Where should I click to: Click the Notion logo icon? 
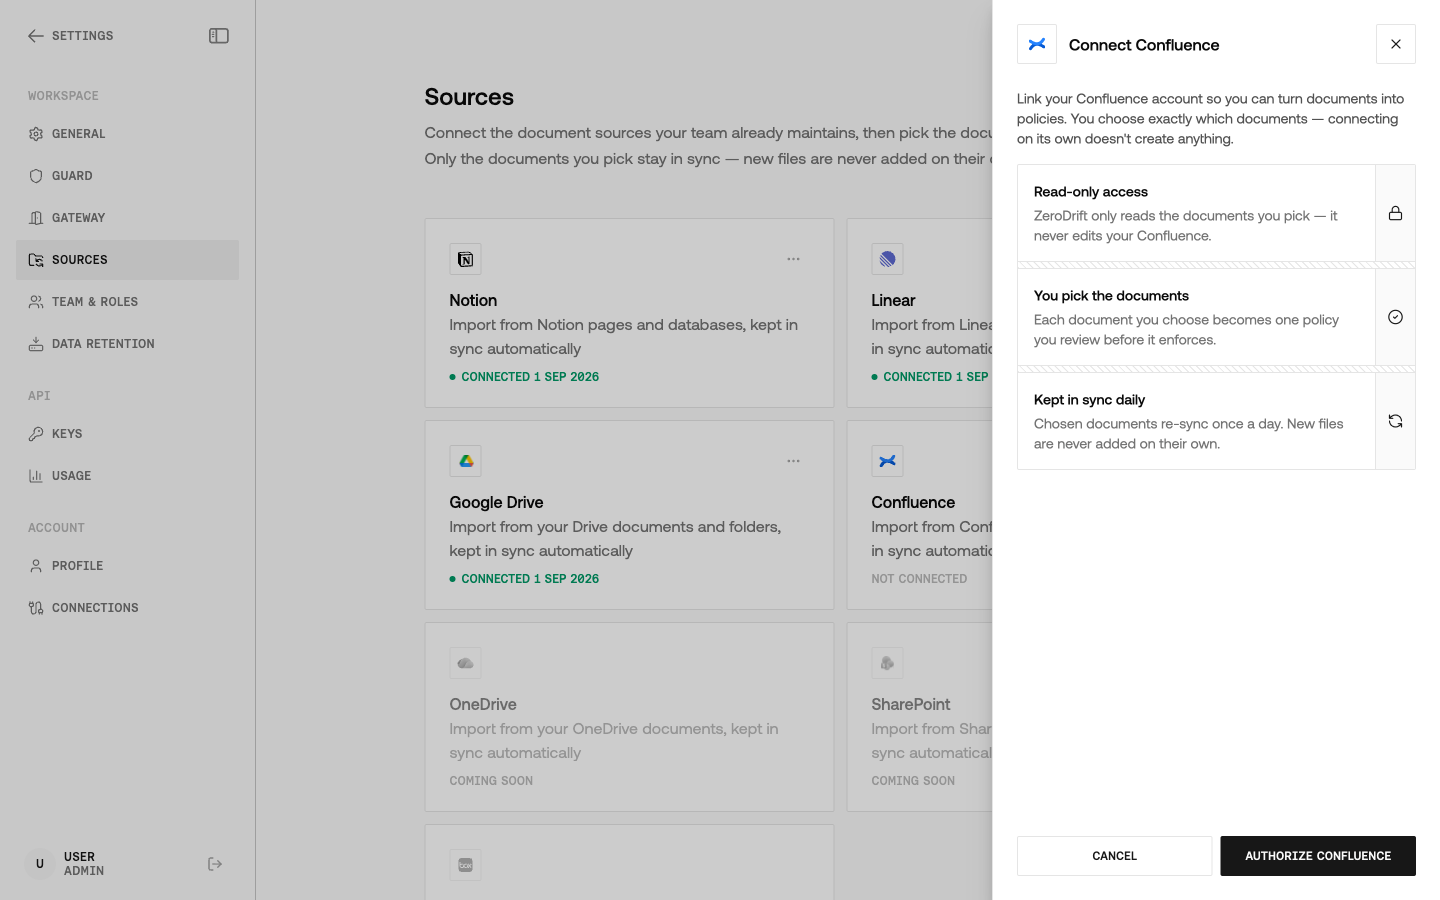pyautogui.click(x=465, y=259)
